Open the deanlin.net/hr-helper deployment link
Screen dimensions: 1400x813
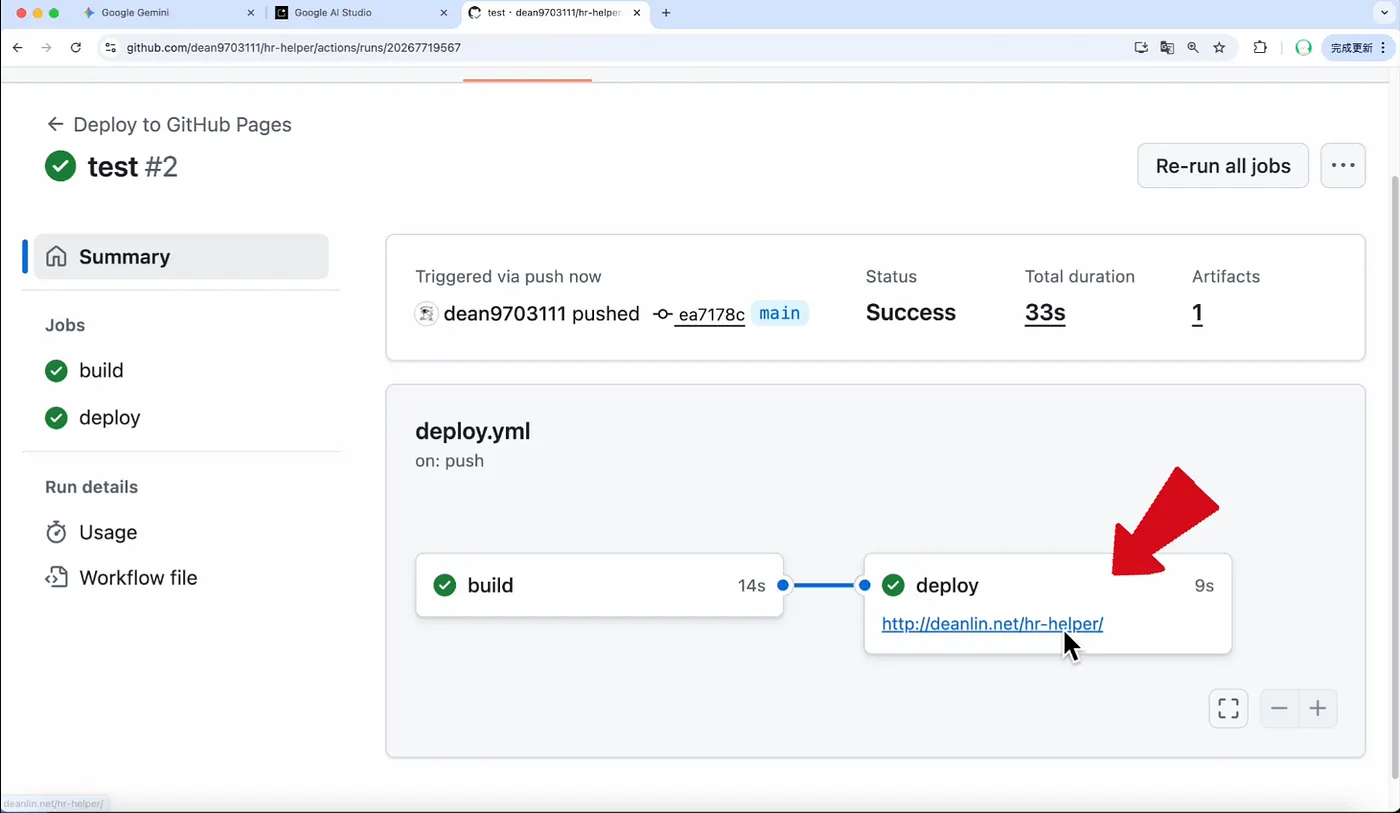(x=992, y=624)
